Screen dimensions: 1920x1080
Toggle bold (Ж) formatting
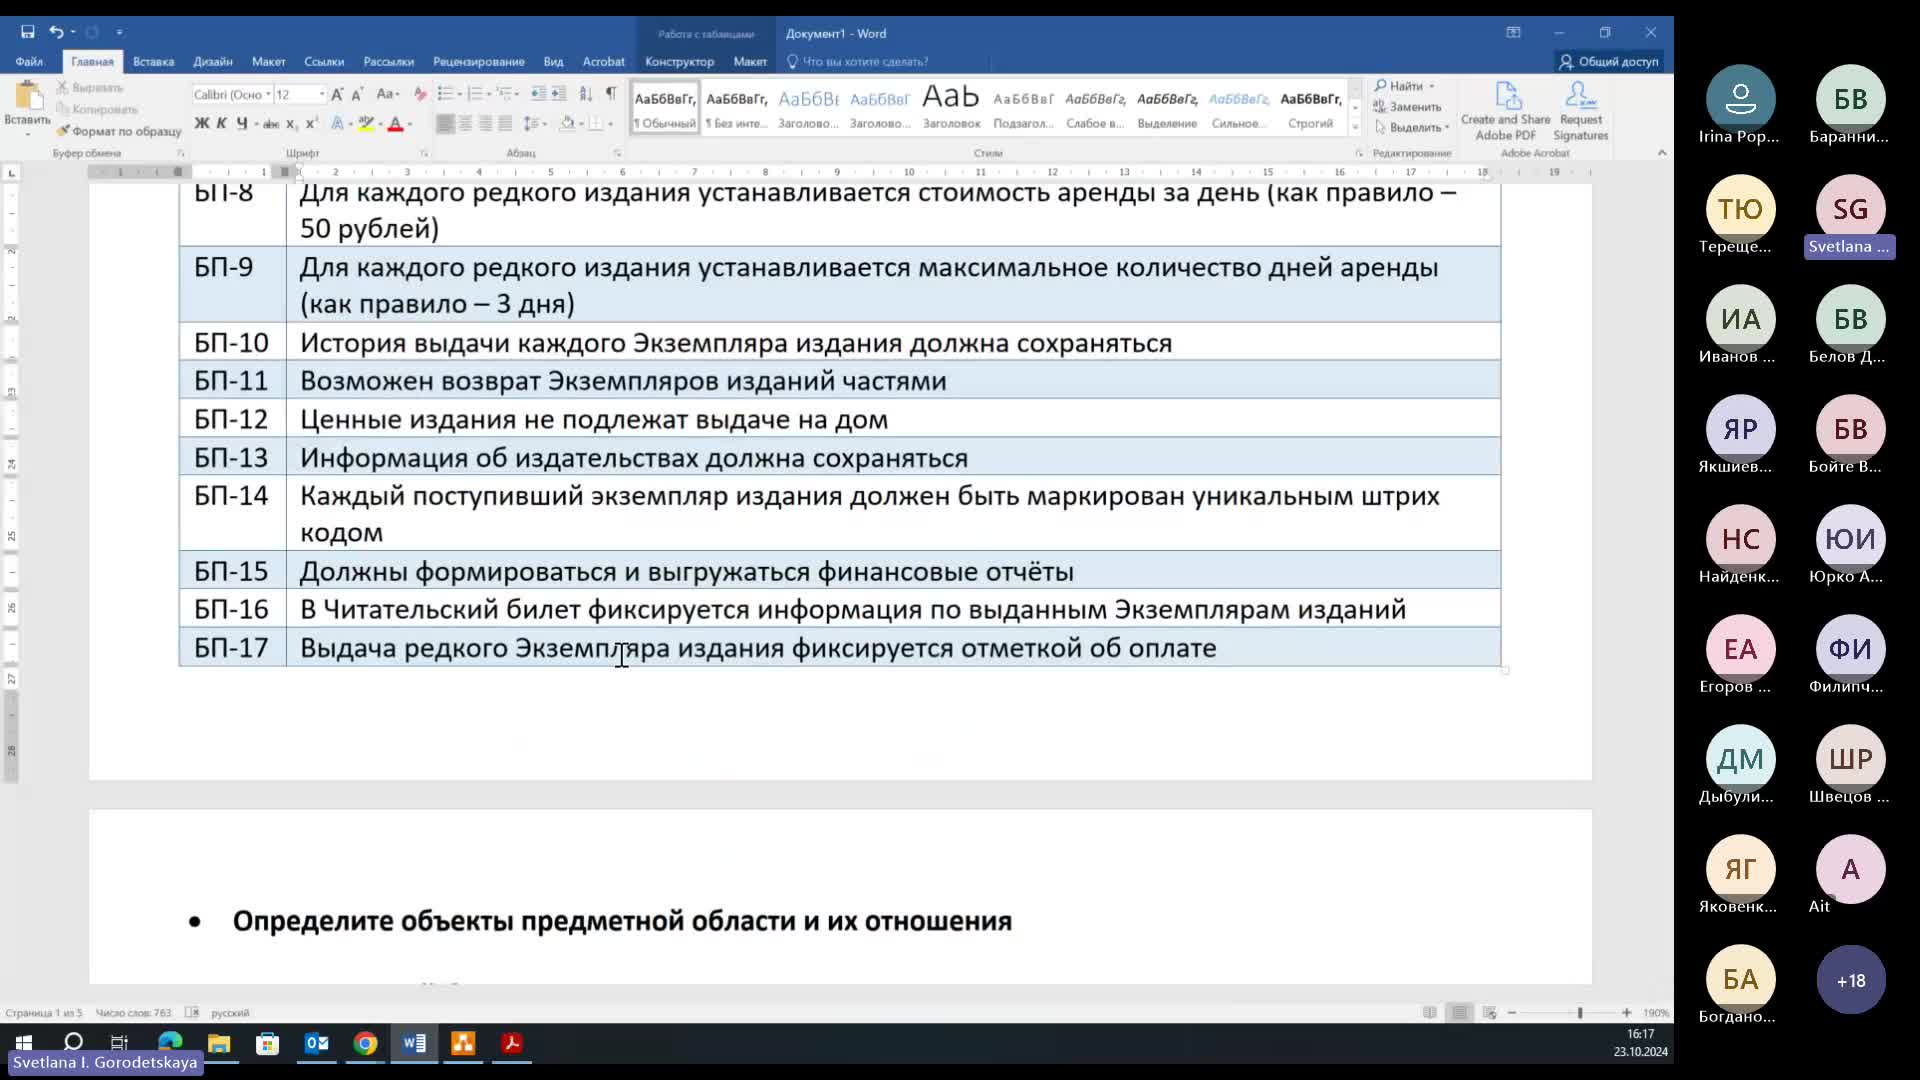pos(202,123)
